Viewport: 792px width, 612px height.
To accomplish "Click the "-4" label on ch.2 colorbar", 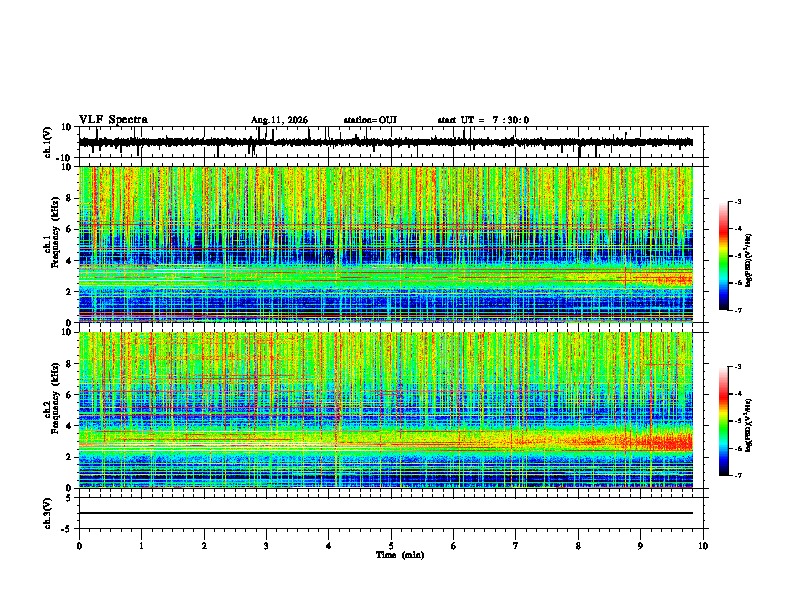I will click(737, 394).
